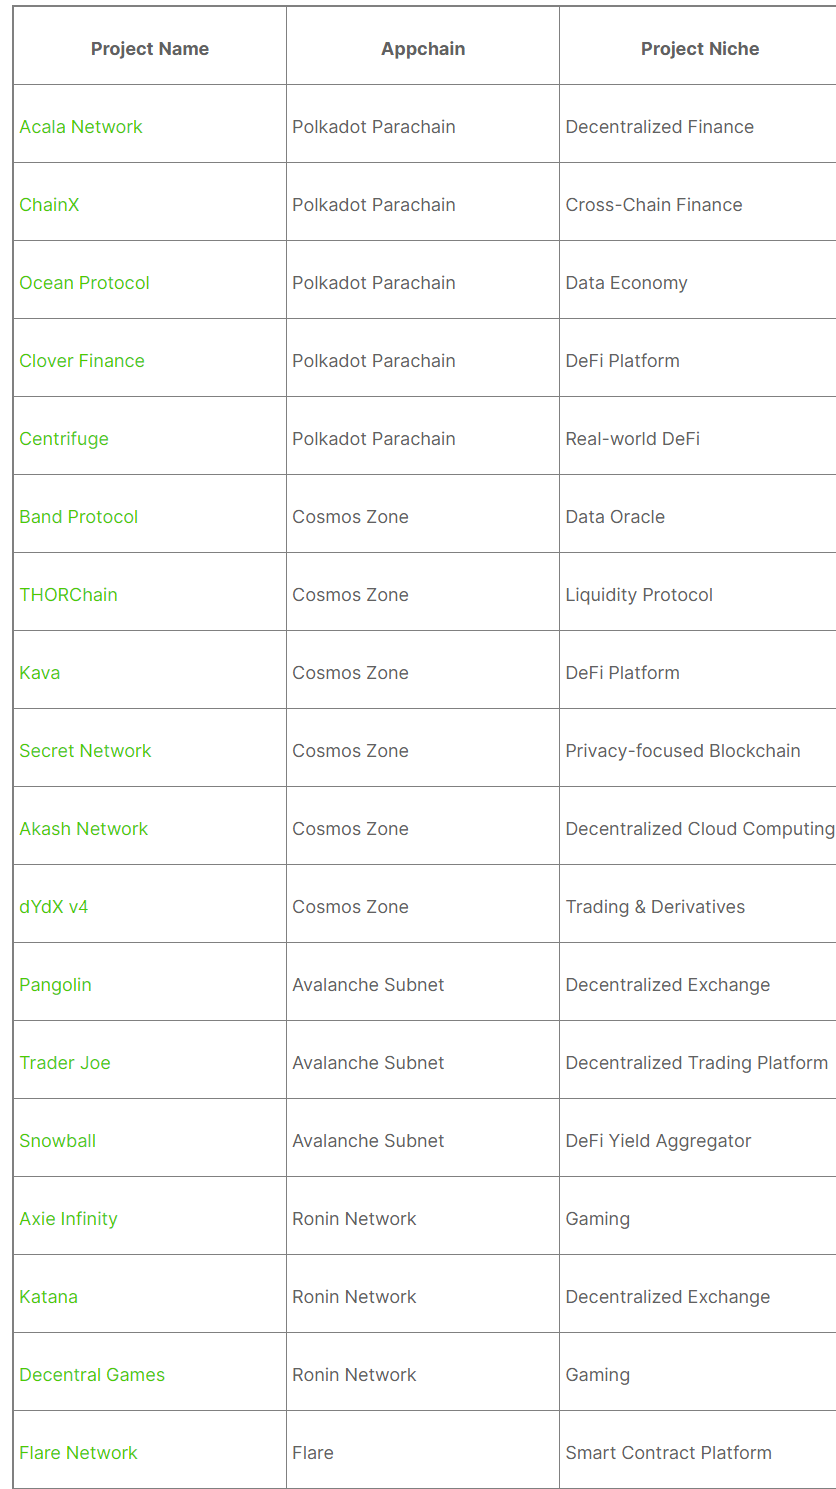Click Flare Network link
The height and width of the screenshot is (1489, 836).
point(78,1453)
